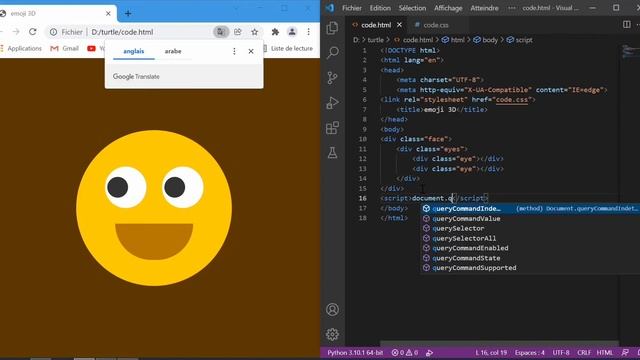Open Liste de lecture
Viewport: 640px width, 360px height.
tap(288, 48)
